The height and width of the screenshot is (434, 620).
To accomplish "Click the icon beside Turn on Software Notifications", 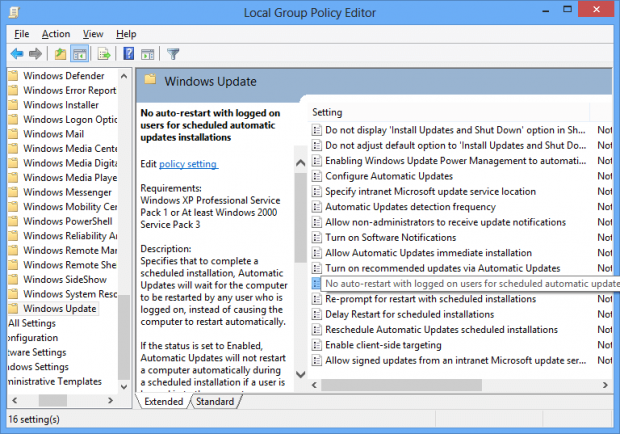I will tap(317, 238).
